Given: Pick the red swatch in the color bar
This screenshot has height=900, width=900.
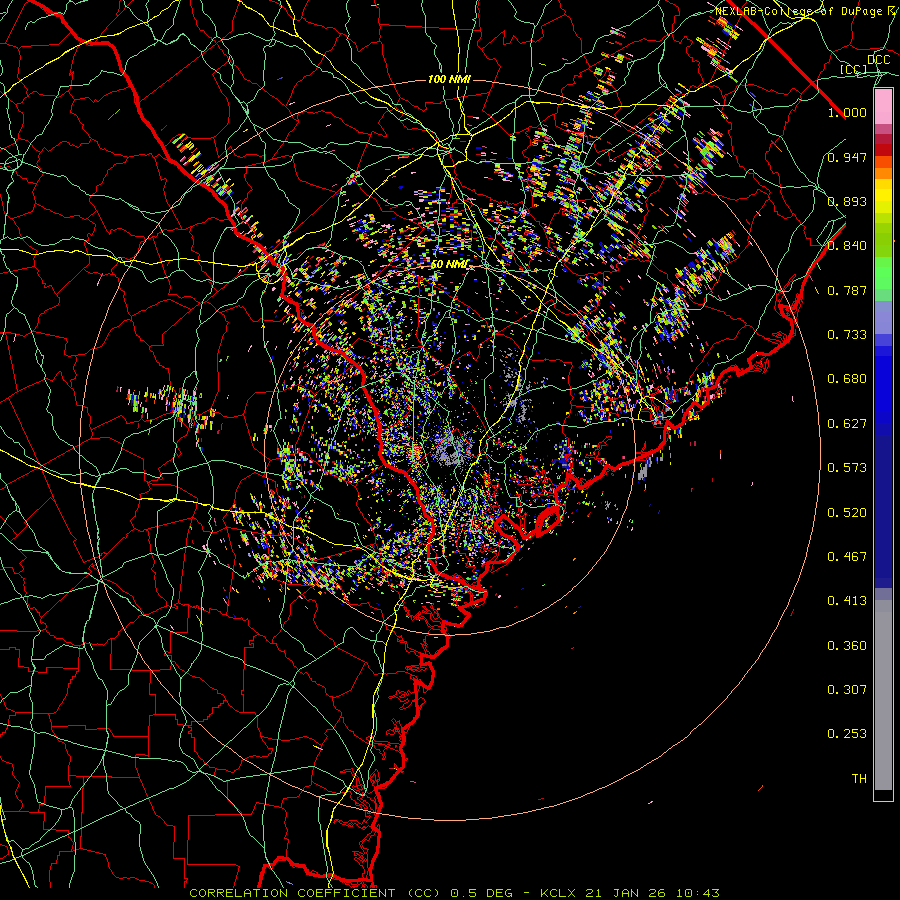Looking at the screenshot, I should point(883,150).
